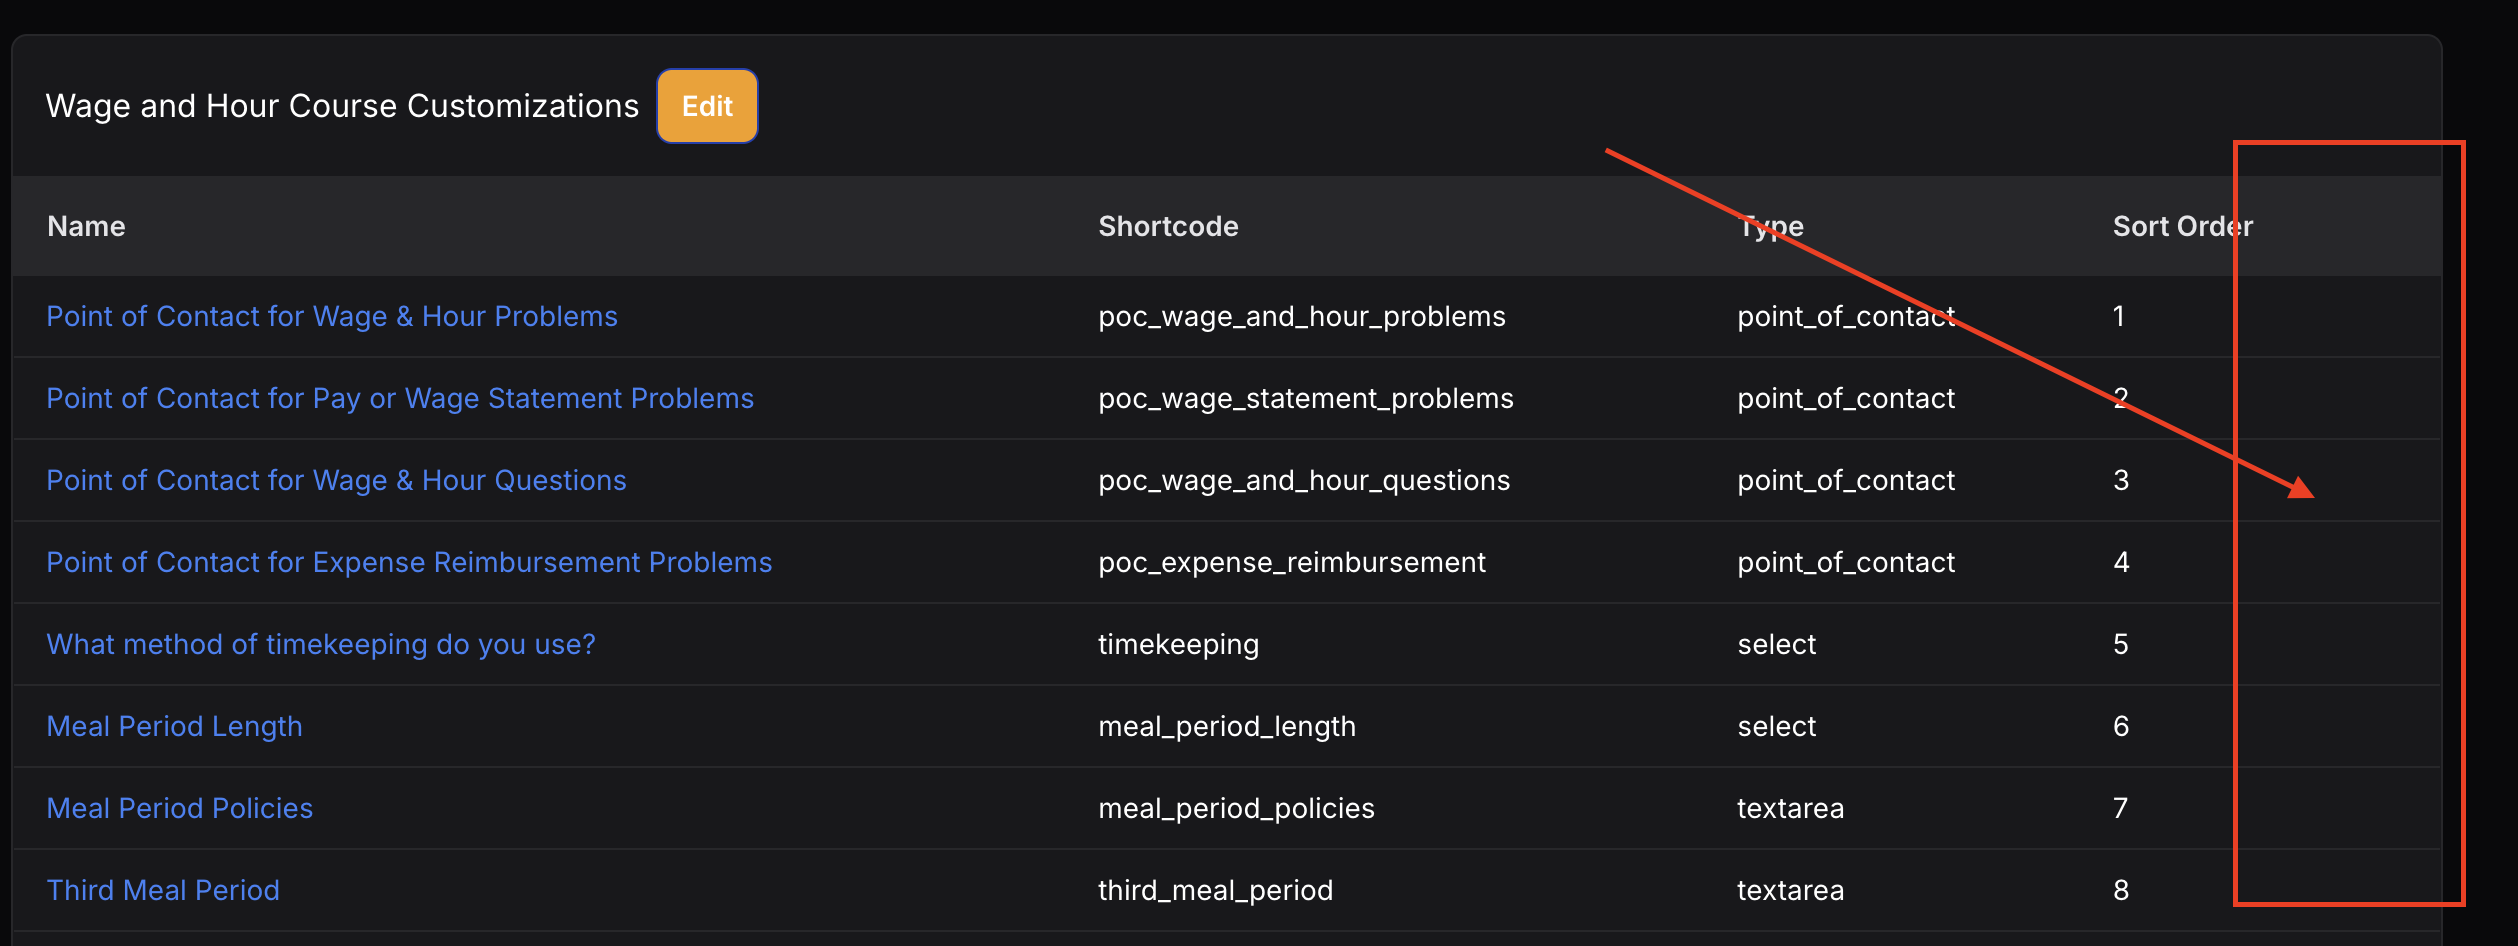Open Point of Contact for Pay or Wage Statement Problems
This screenshot has width=2518, height=946.
click(400, 398)
